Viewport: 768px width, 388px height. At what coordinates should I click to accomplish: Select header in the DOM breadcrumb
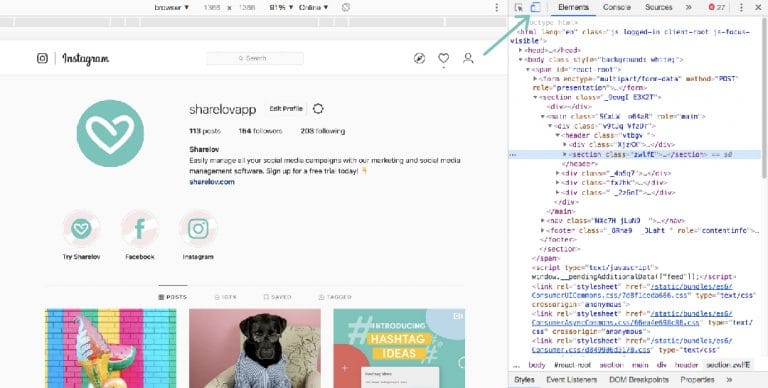[x=686, y=365]
